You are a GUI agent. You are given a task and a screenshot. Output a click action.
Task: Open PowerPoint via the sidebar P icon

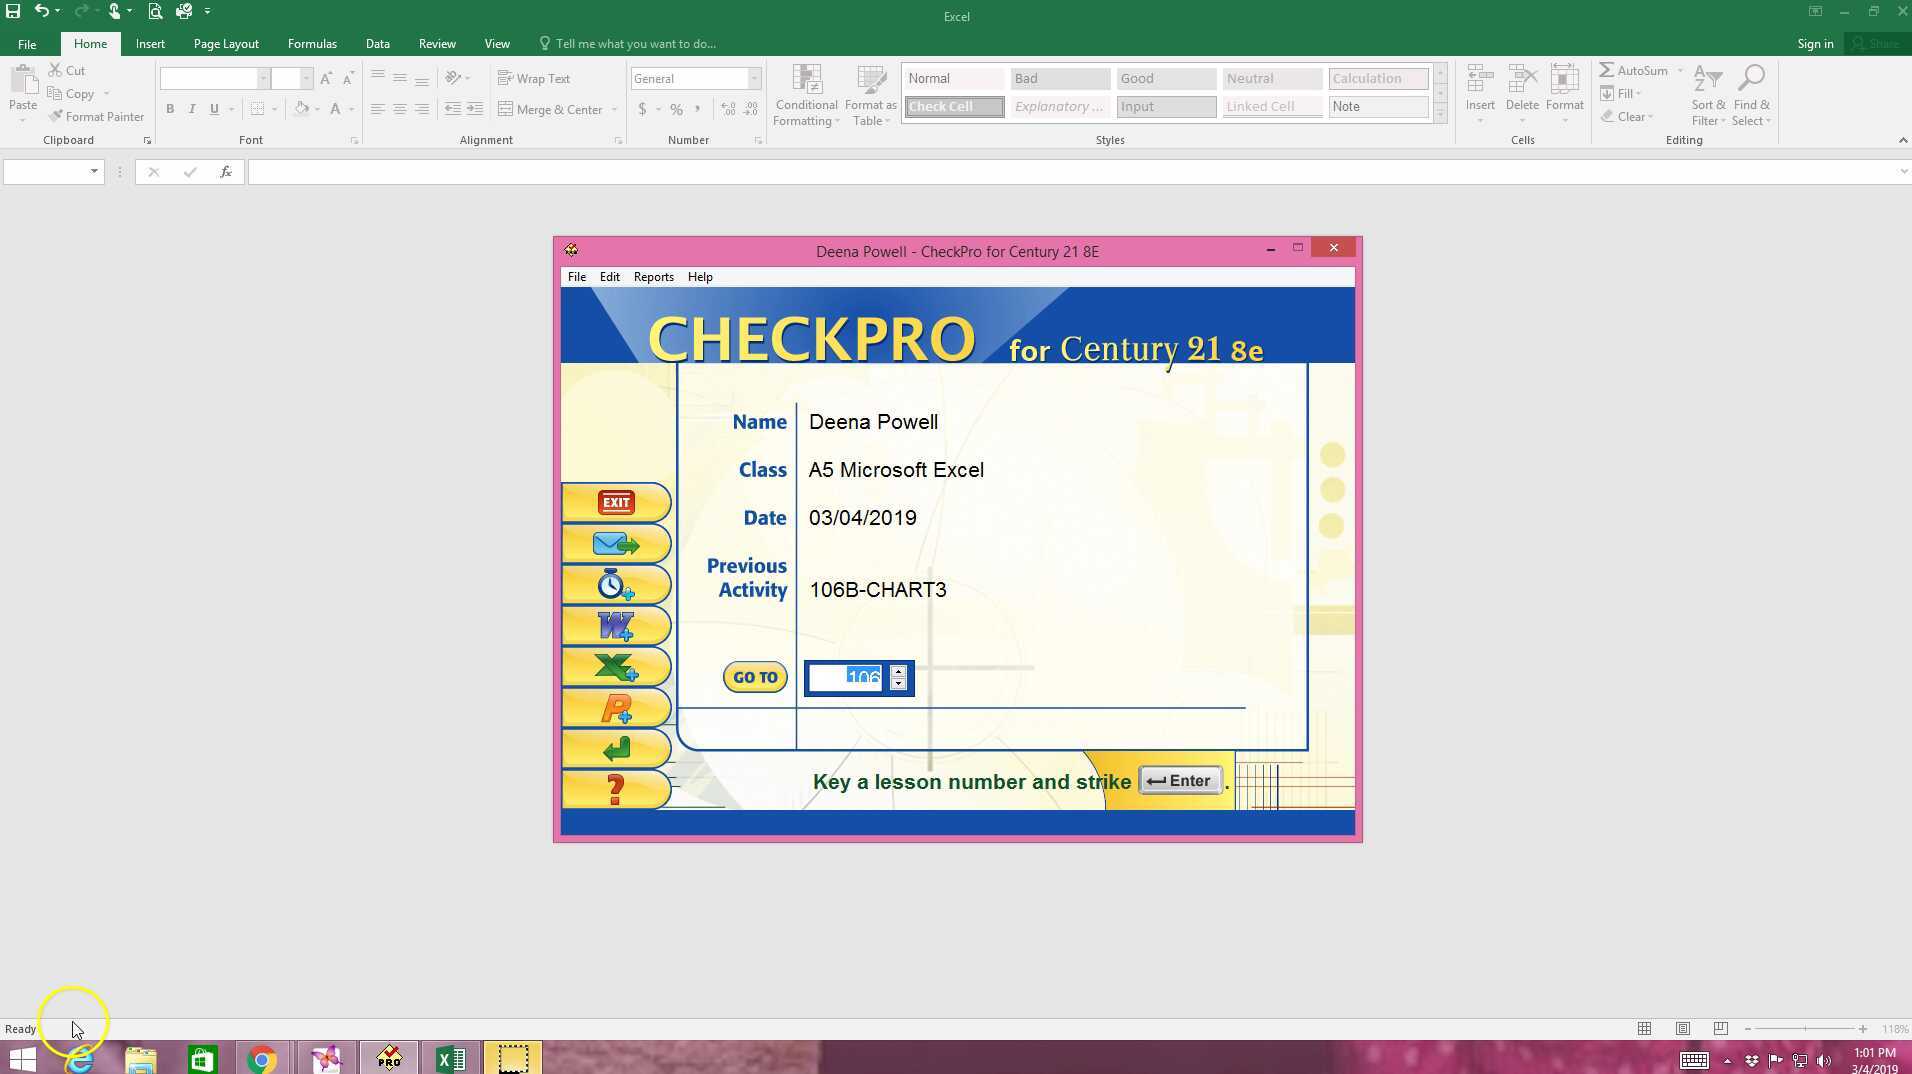tap(615, 707)
